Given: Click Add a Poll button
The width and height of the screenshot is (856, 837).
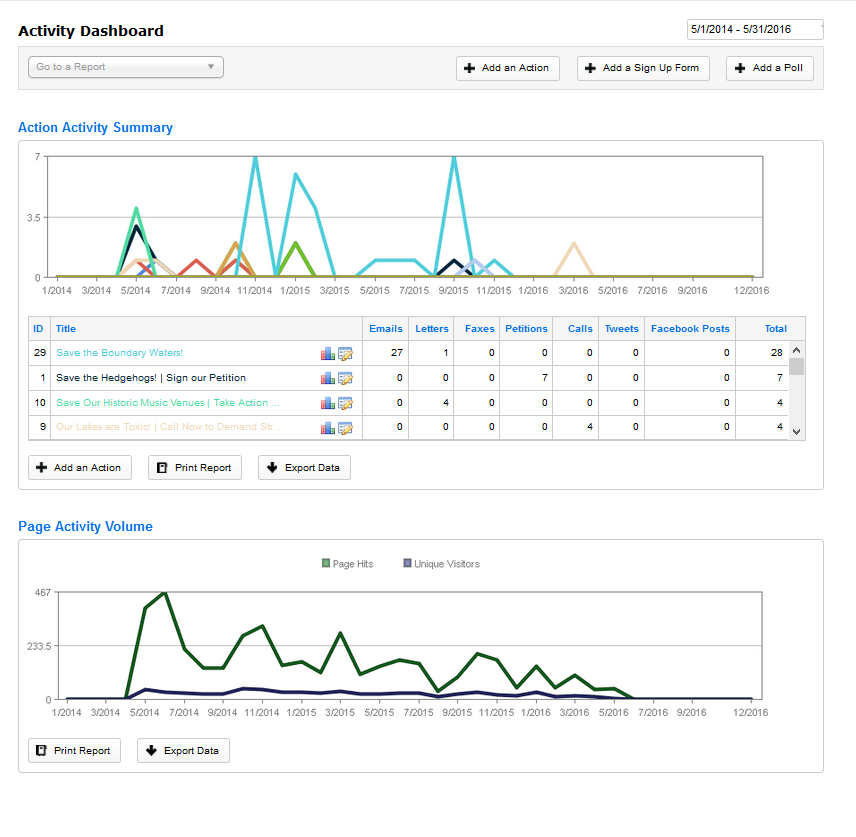Looking at the screenshot, I should tap(769, 68).
